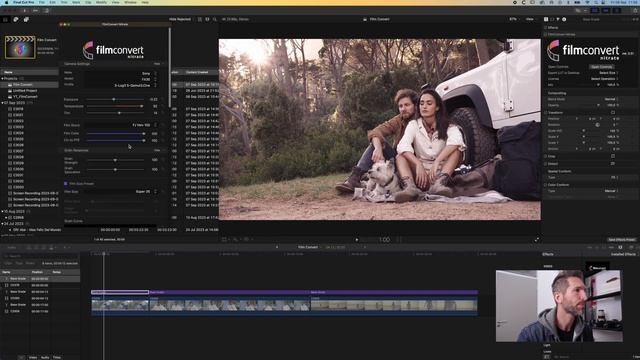The height and width of the screenshot is (360, 640).
Task: Click the Content Created column header
Action: click(x=197, y=72)
